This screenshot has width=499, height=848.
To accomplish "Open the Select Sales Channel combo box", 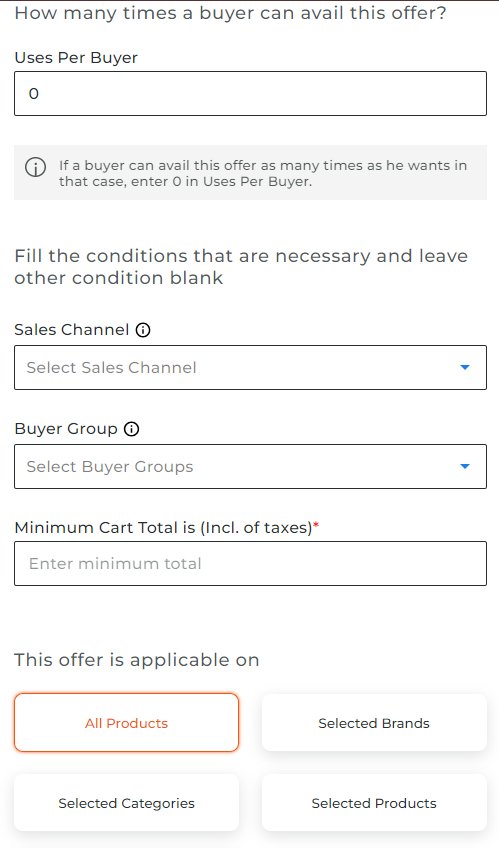I will 250,368.
